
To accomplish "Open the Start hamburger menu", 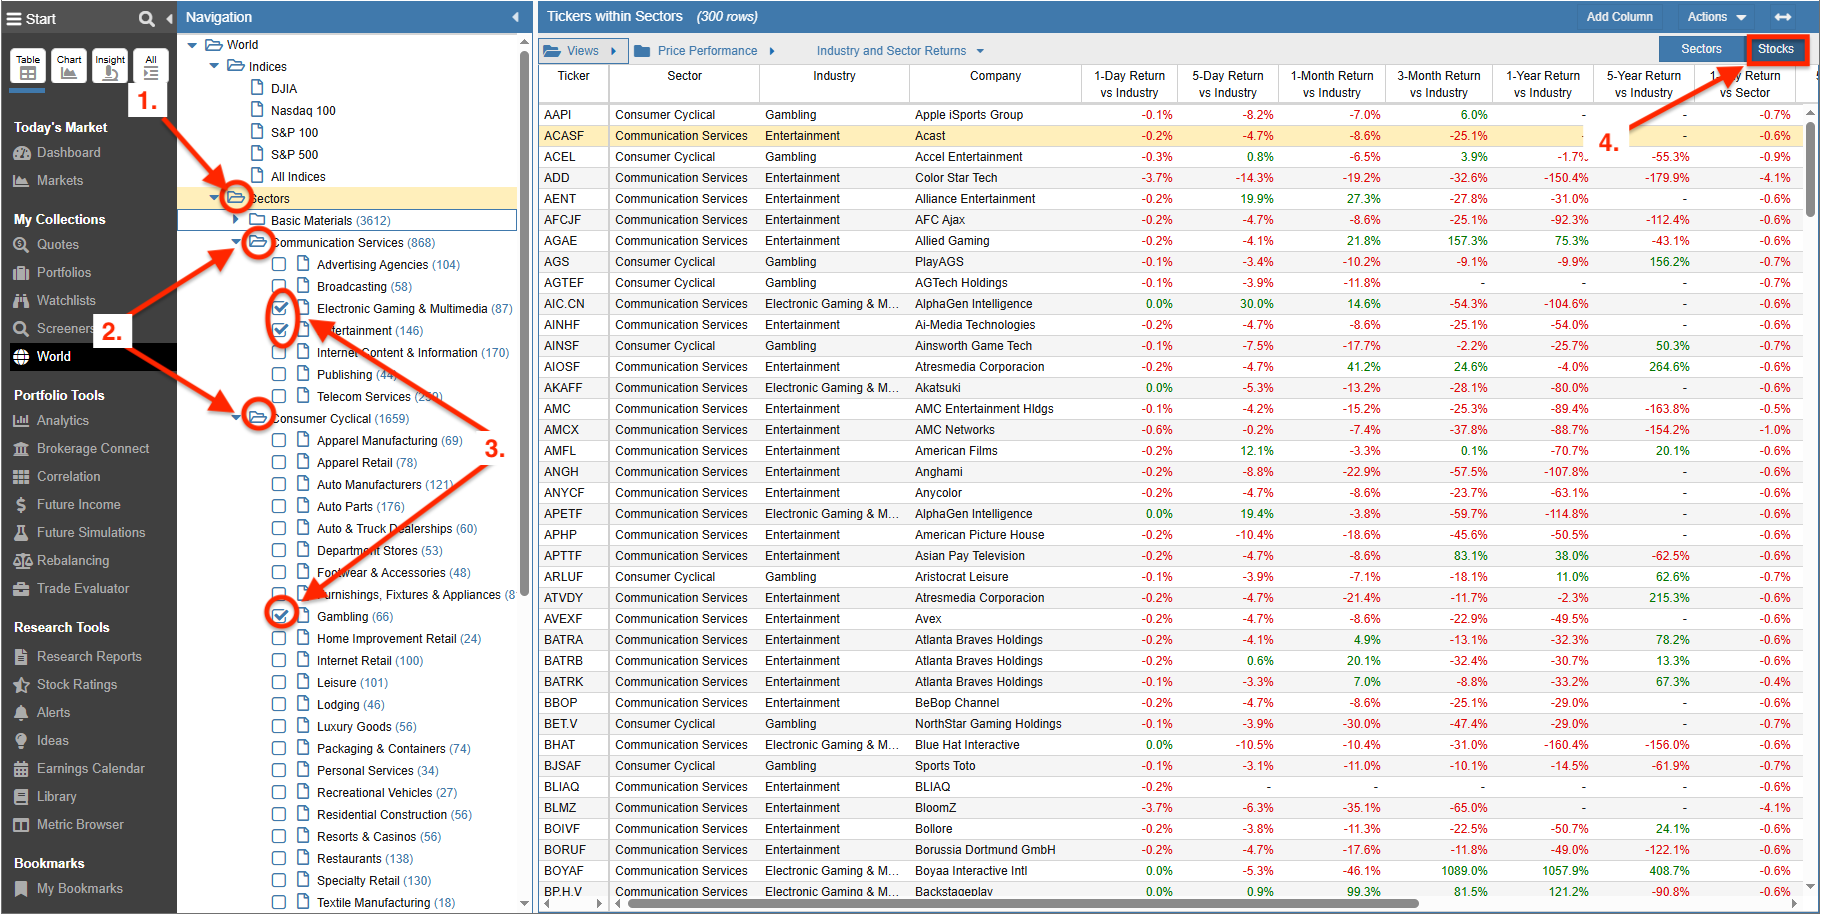I will [x=14, y=18].
